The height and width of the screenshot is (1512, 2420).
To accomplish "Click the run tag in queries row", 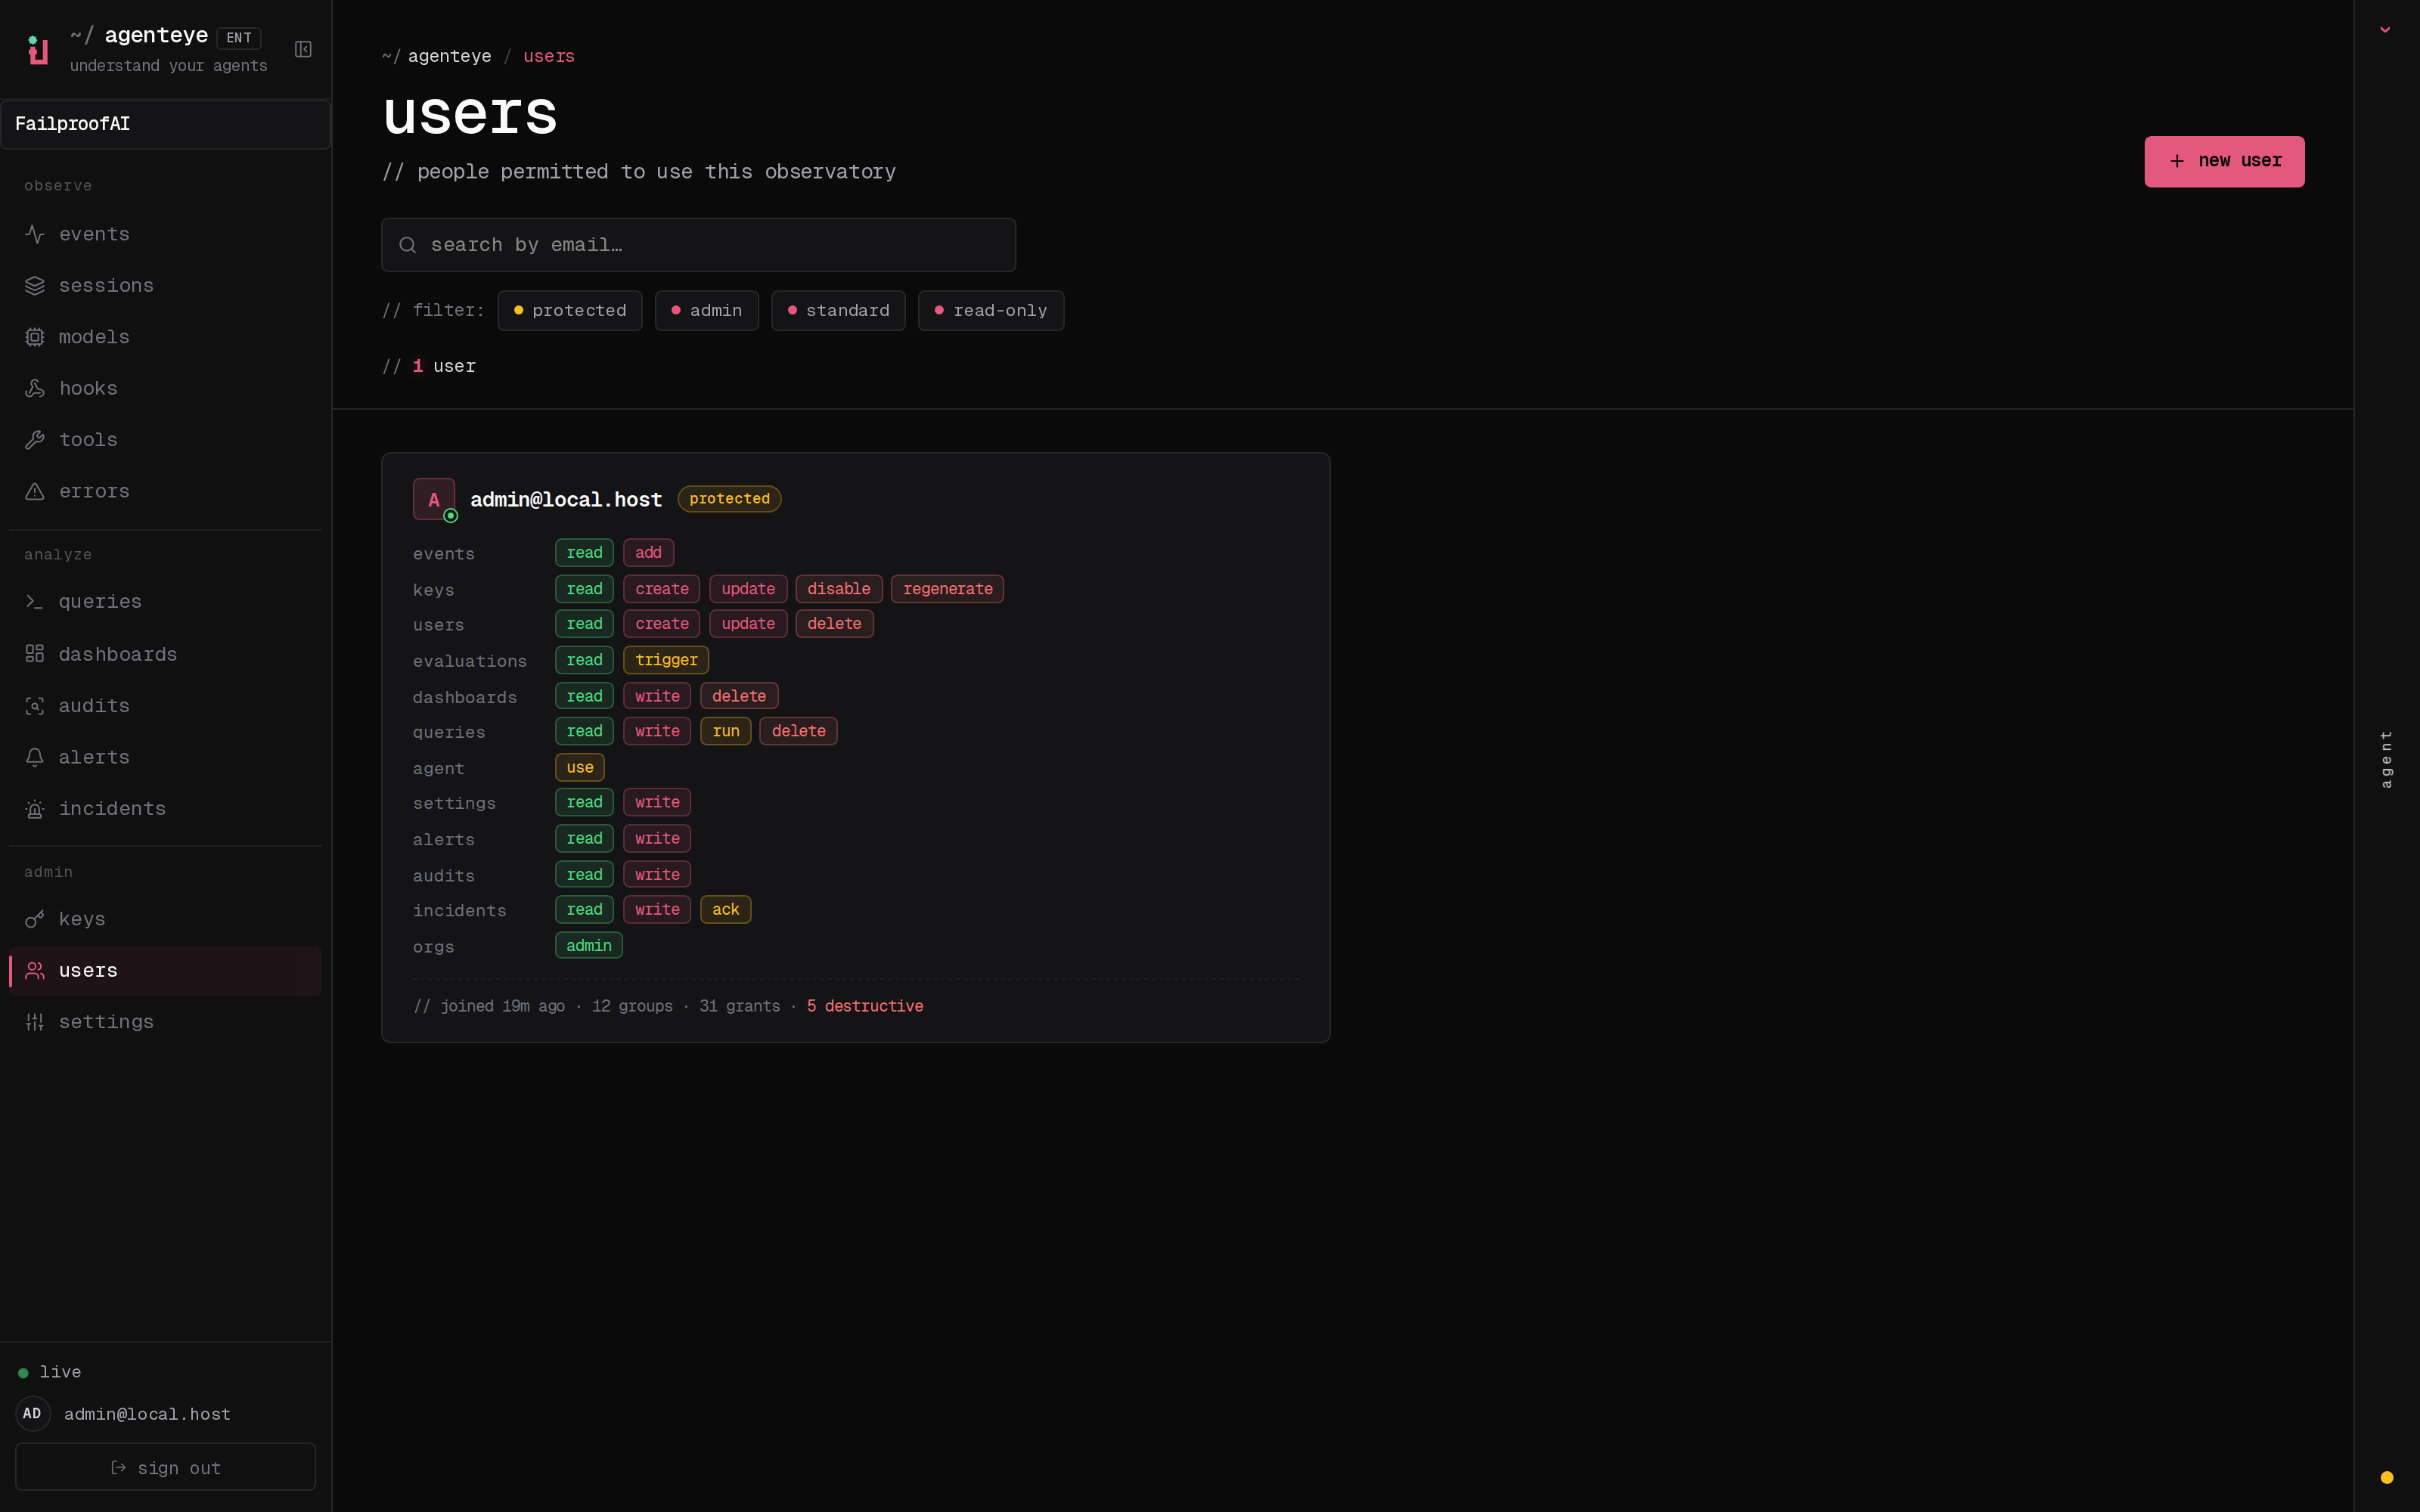I will [725, 731].
